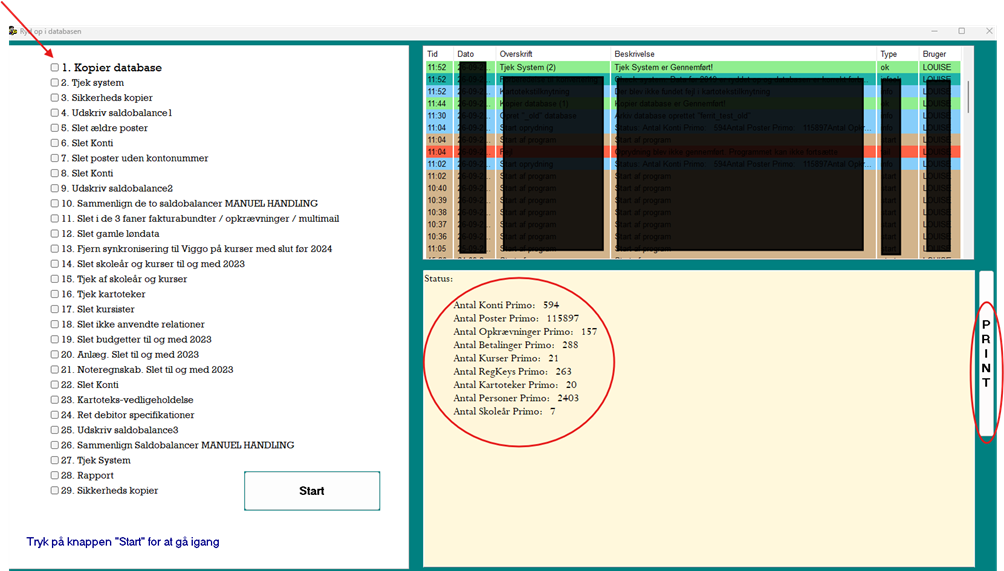This screenshot has width=1004, height=571.
Task: Toggle '5. Slet ældre poster' checkbox
Action: pos(55,127)
